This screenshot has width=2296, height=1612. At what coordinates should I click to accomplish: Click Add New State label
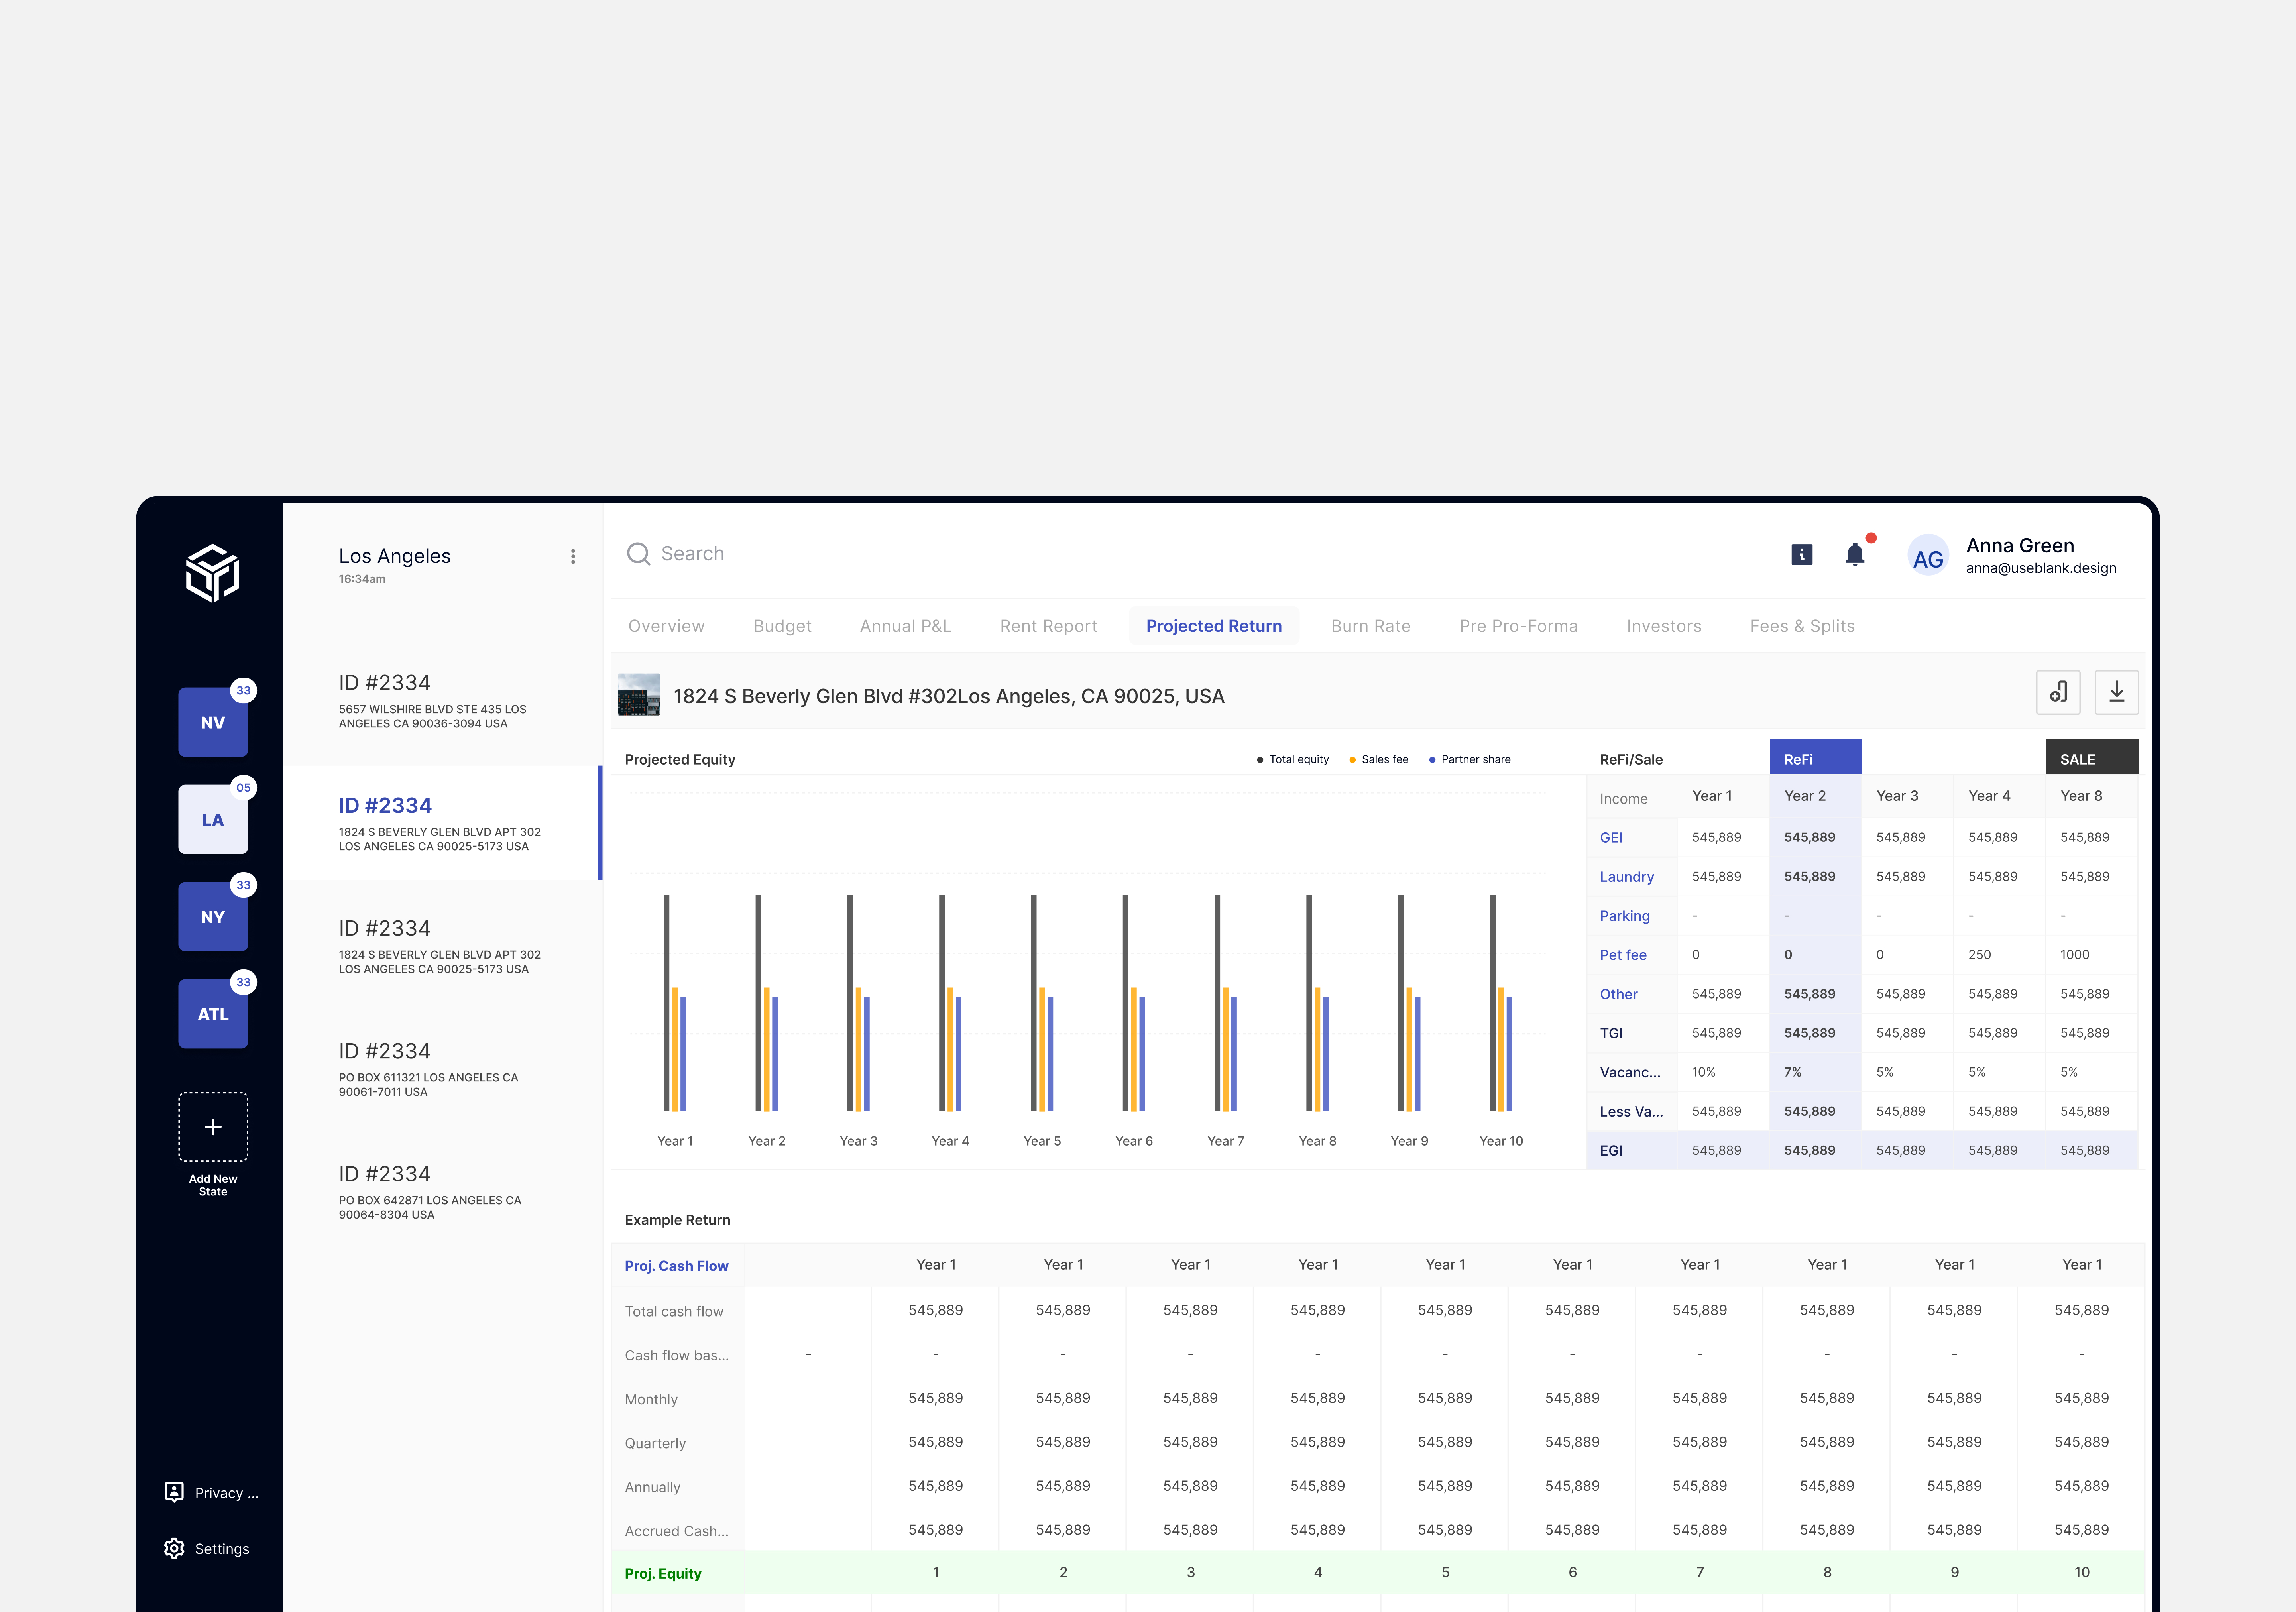tap(213, 1185)
